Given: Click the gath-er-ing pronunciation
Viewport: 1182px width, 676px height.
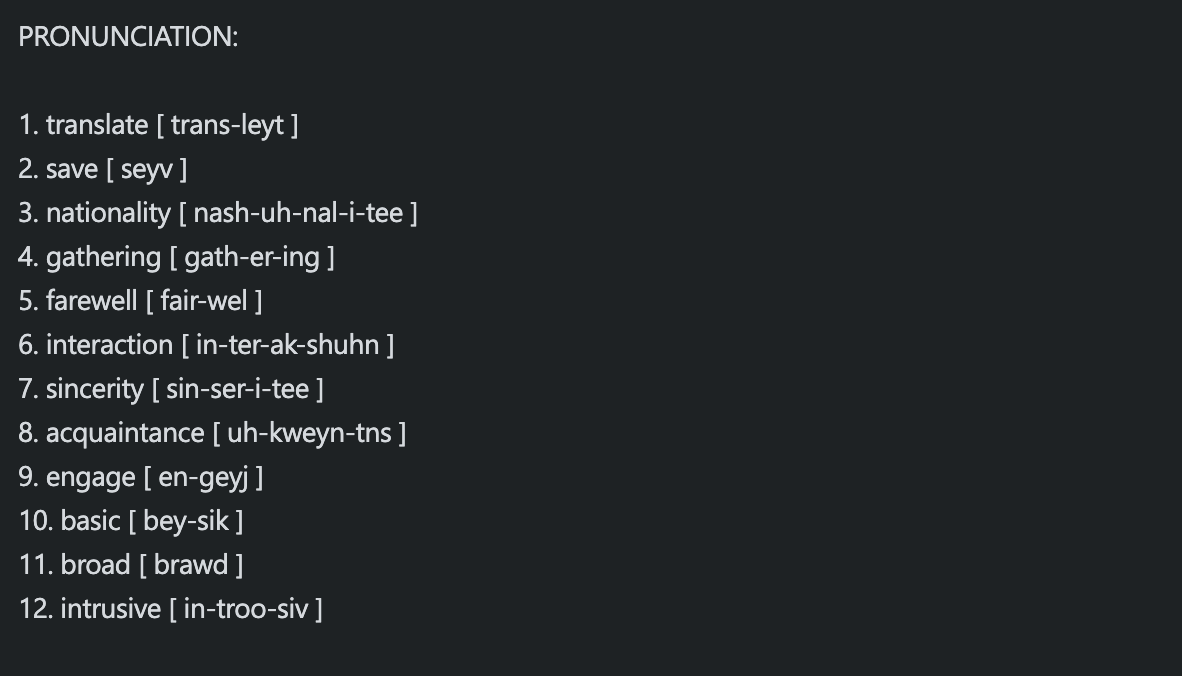Looking at the screenshot, I should point(252,258).
